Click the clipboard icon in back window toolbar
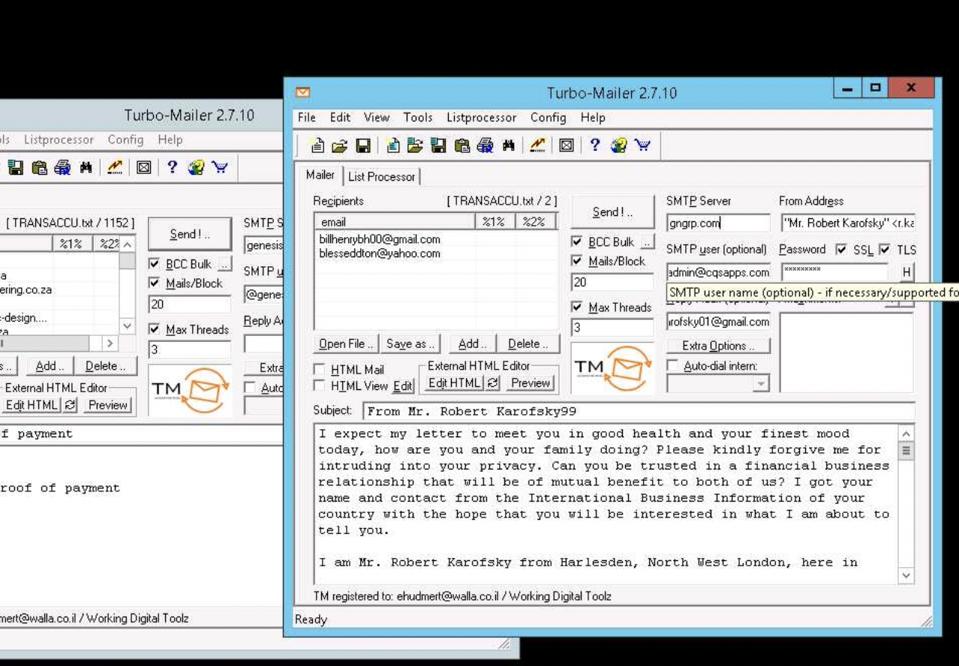 tap(40, 168)
